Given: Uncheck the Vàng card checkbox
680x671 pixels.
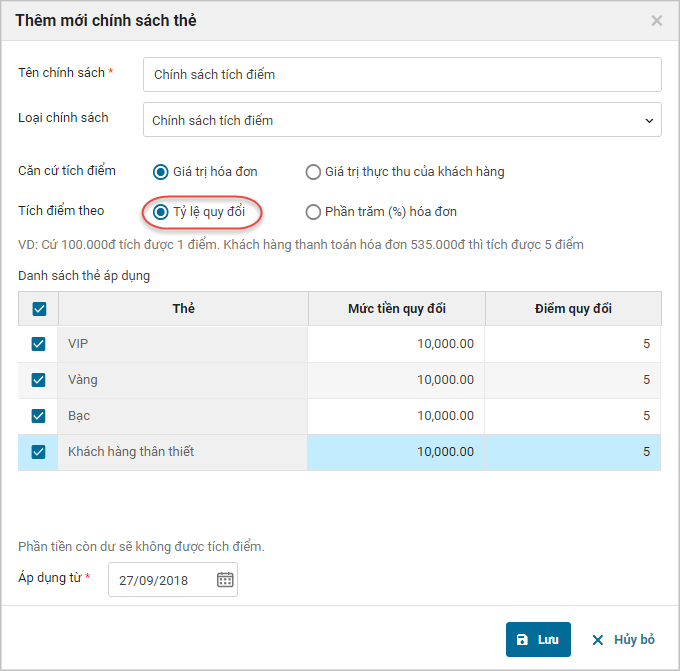Looking at the screenshot, I should click(39, 380).
